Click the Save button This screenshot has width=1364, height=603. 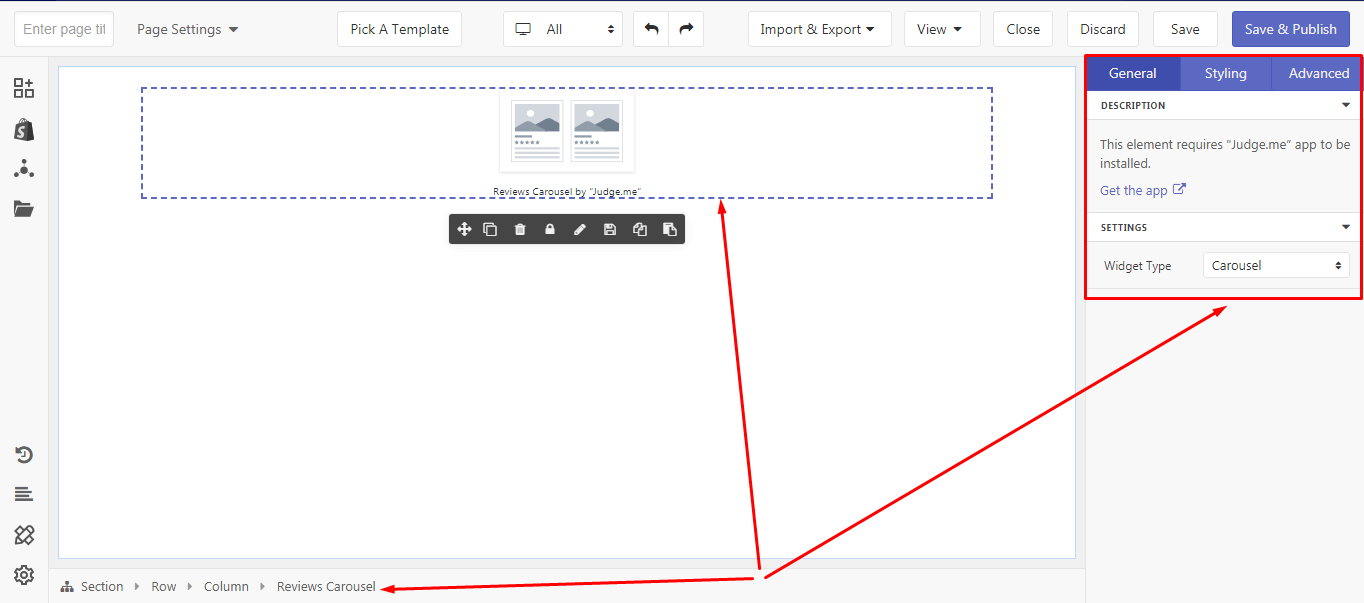1185,29
